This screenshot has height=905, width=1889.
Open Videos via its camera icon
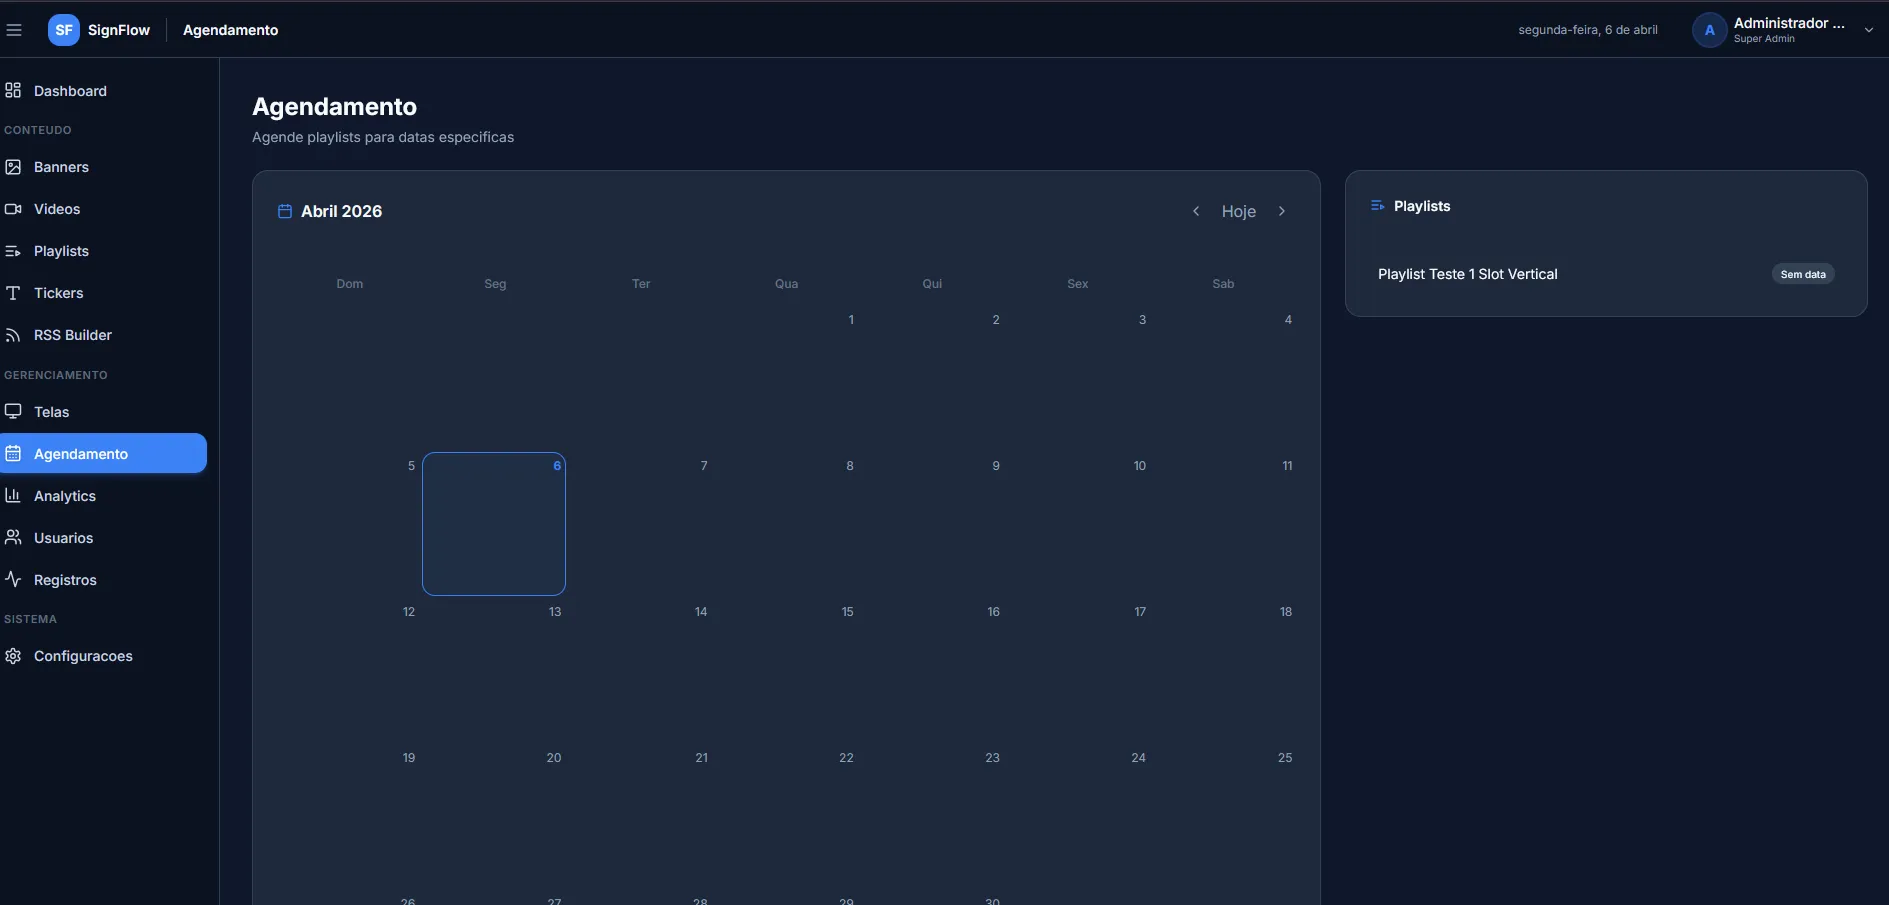click(13, 209)
